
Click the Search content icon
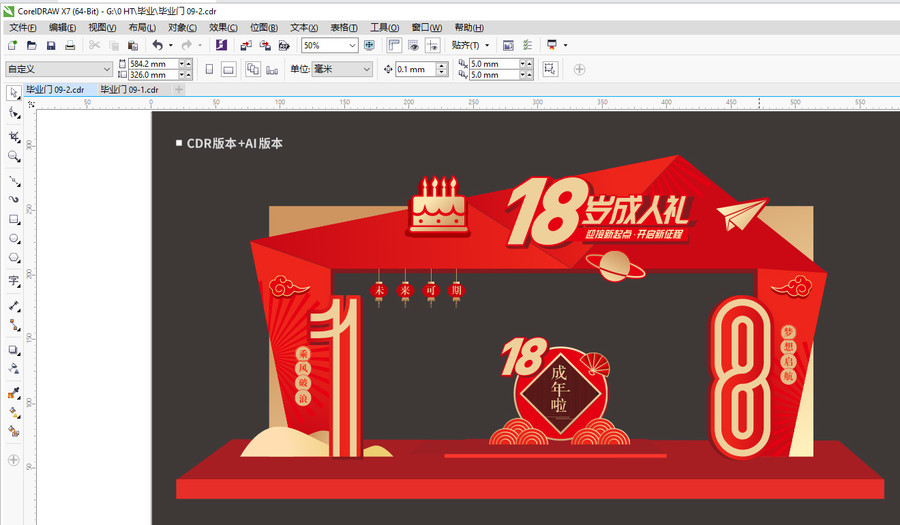(x=222, y=45)
